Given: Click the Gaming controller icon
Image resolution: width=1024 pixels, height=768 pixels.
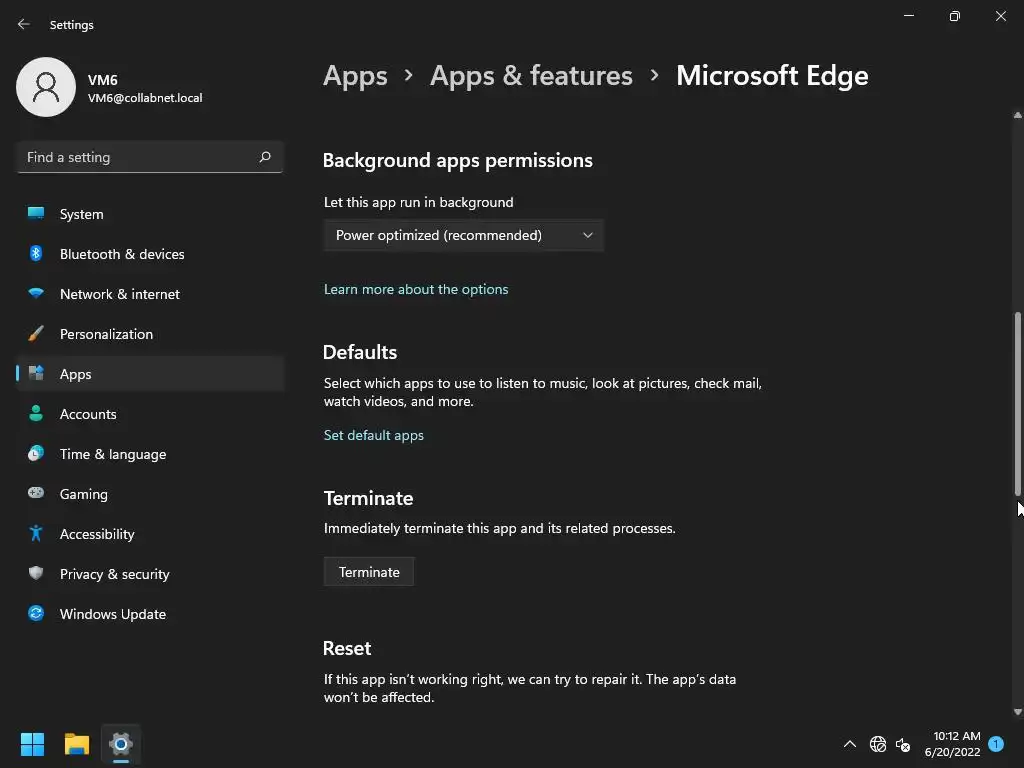Looking at the screenshot, I should [x=36, y=494].
